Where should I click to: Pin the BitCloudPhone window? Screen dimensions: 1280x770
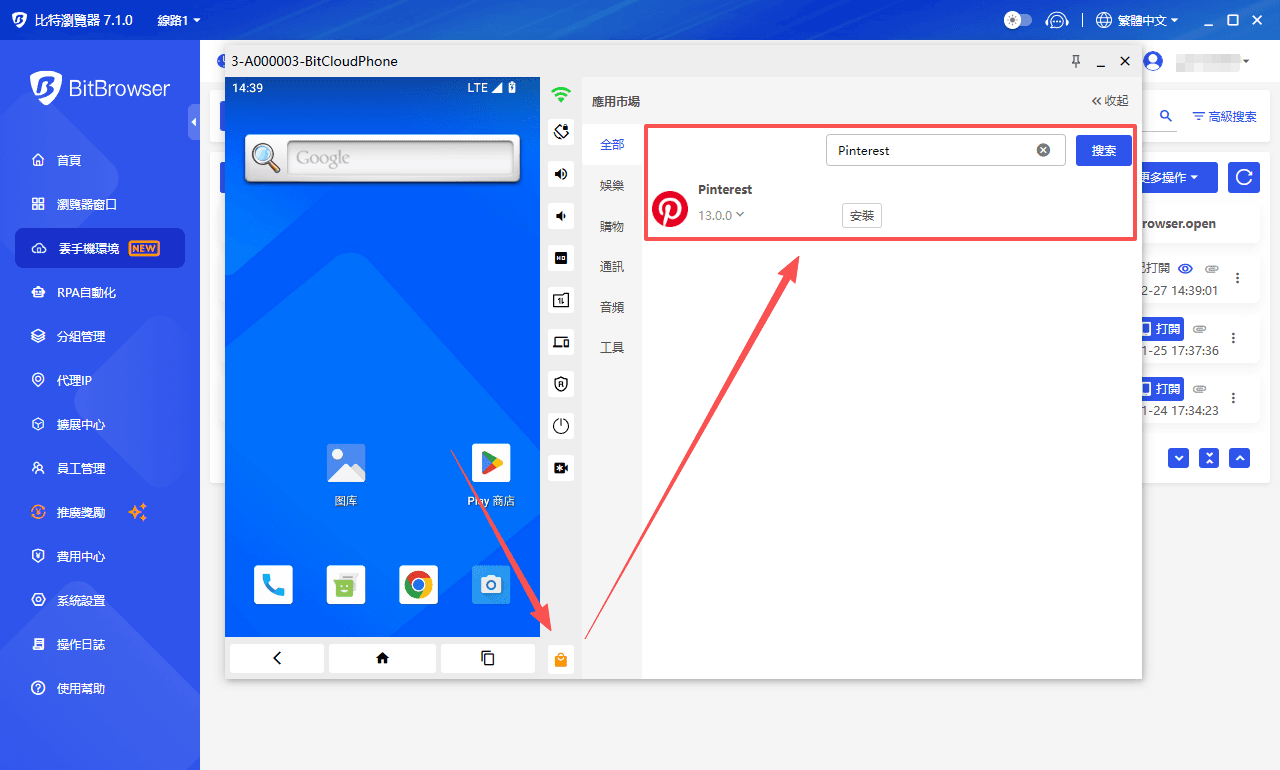point(1076,61)
